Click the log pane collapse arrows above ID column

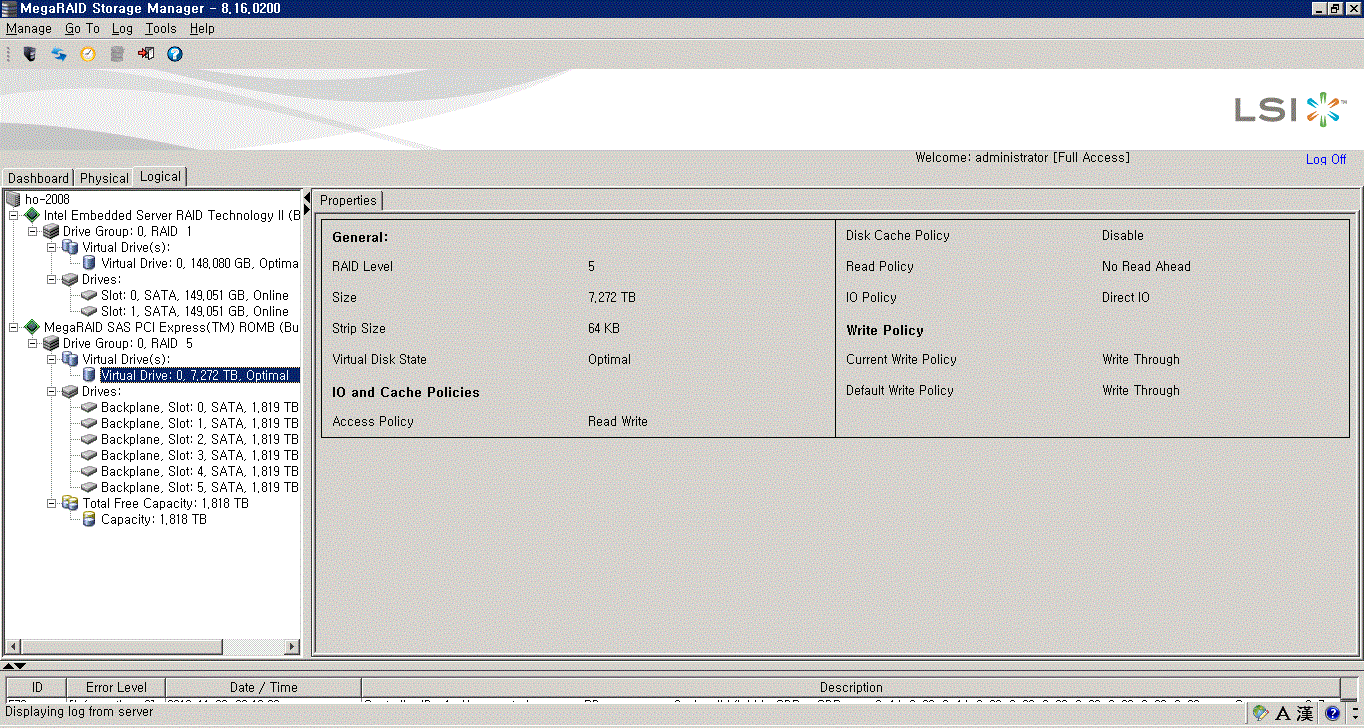tap(14, 666)
